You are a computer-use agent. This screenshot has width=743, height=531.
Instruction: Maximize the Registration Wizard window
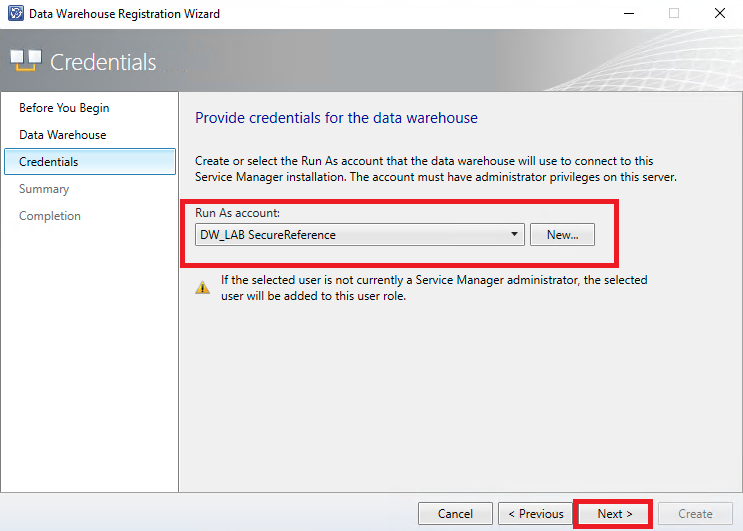click(674, 14)
